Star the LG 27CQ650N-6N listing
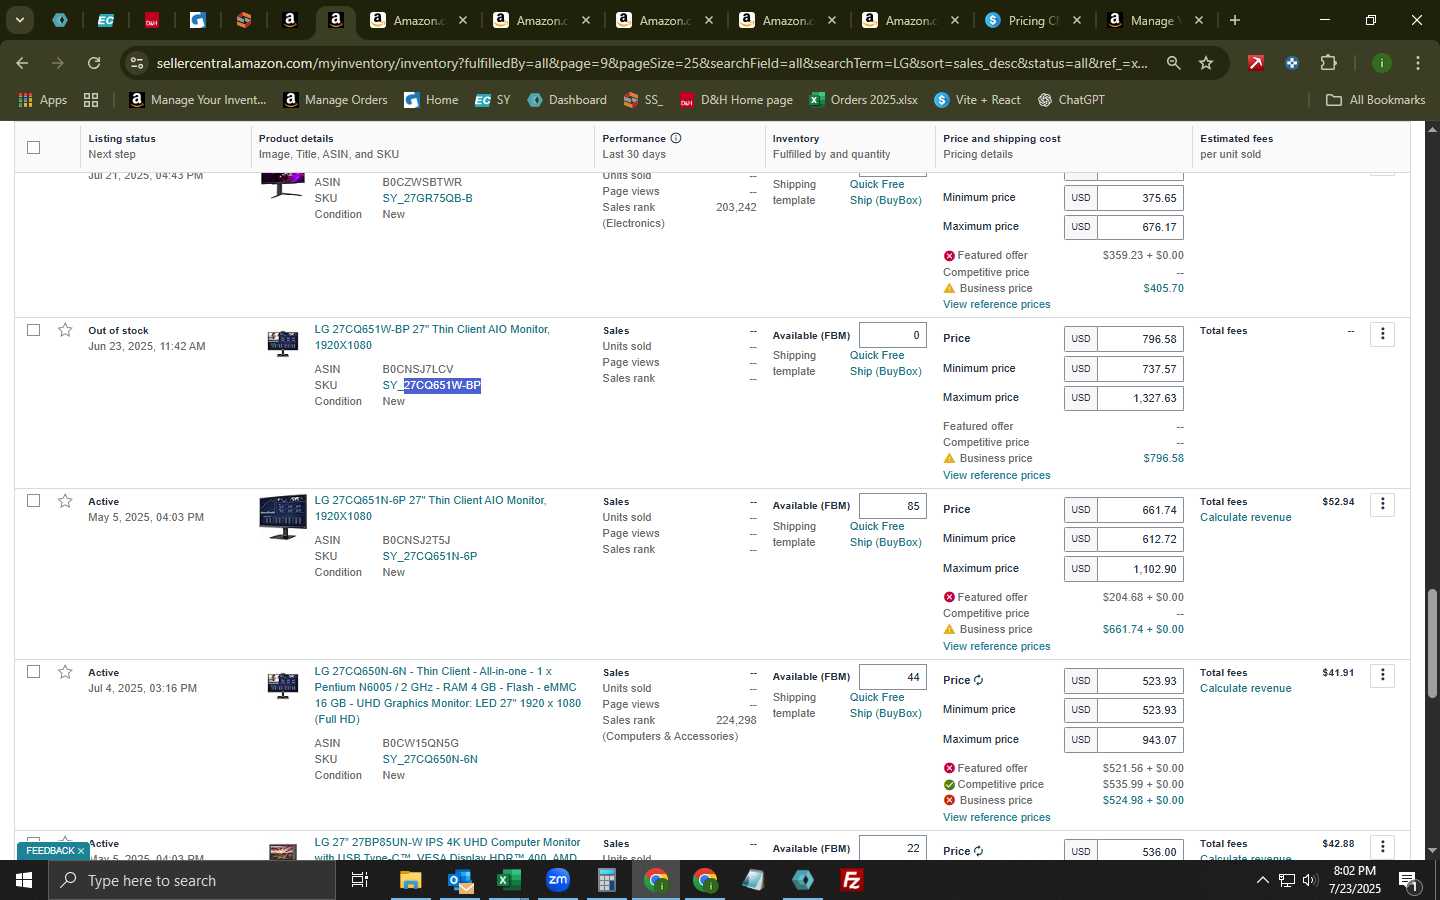The width and height of the screenshot is (1440, 900). 65,672
